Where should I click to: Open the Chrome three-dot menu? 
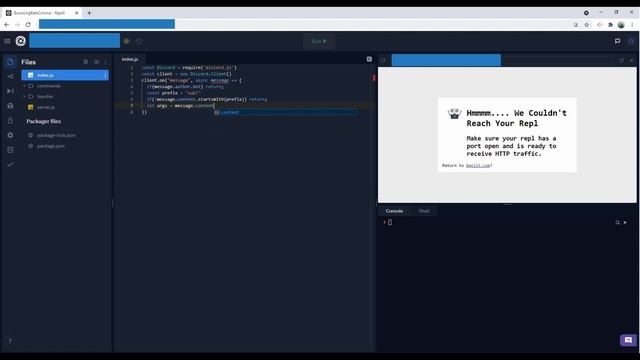[x=632, y=24]
